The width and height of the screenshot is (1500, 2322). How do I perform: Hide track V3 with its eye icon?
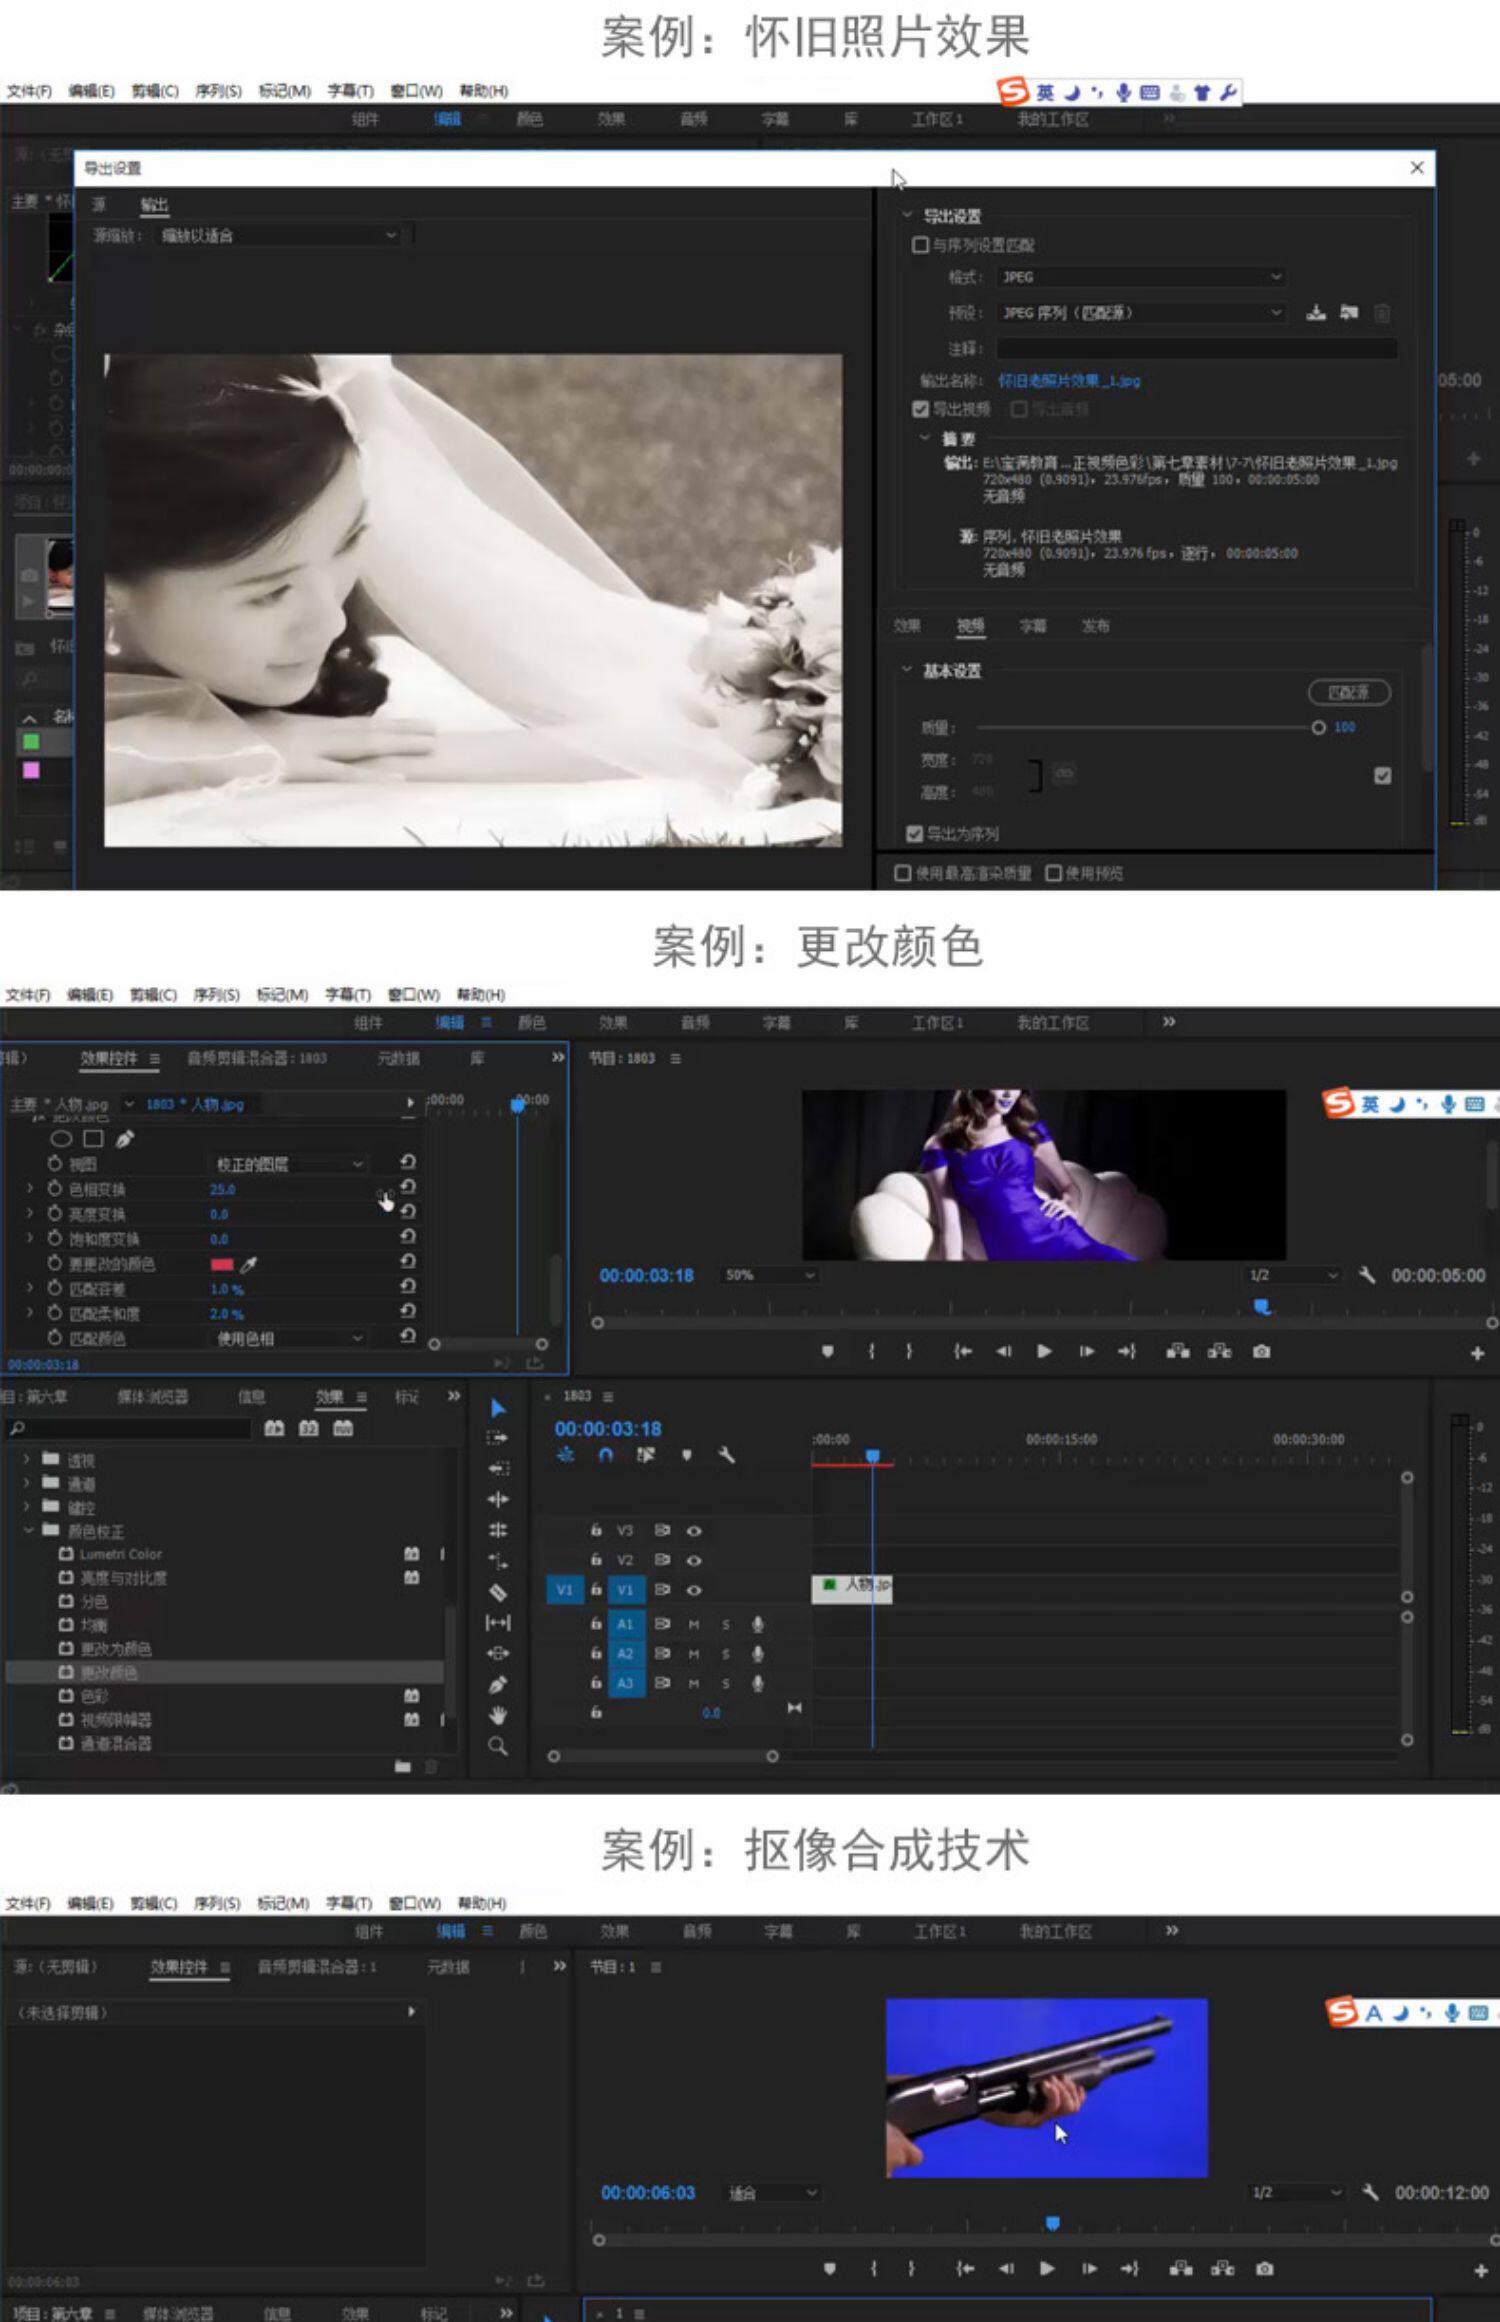pos(694,1530)
